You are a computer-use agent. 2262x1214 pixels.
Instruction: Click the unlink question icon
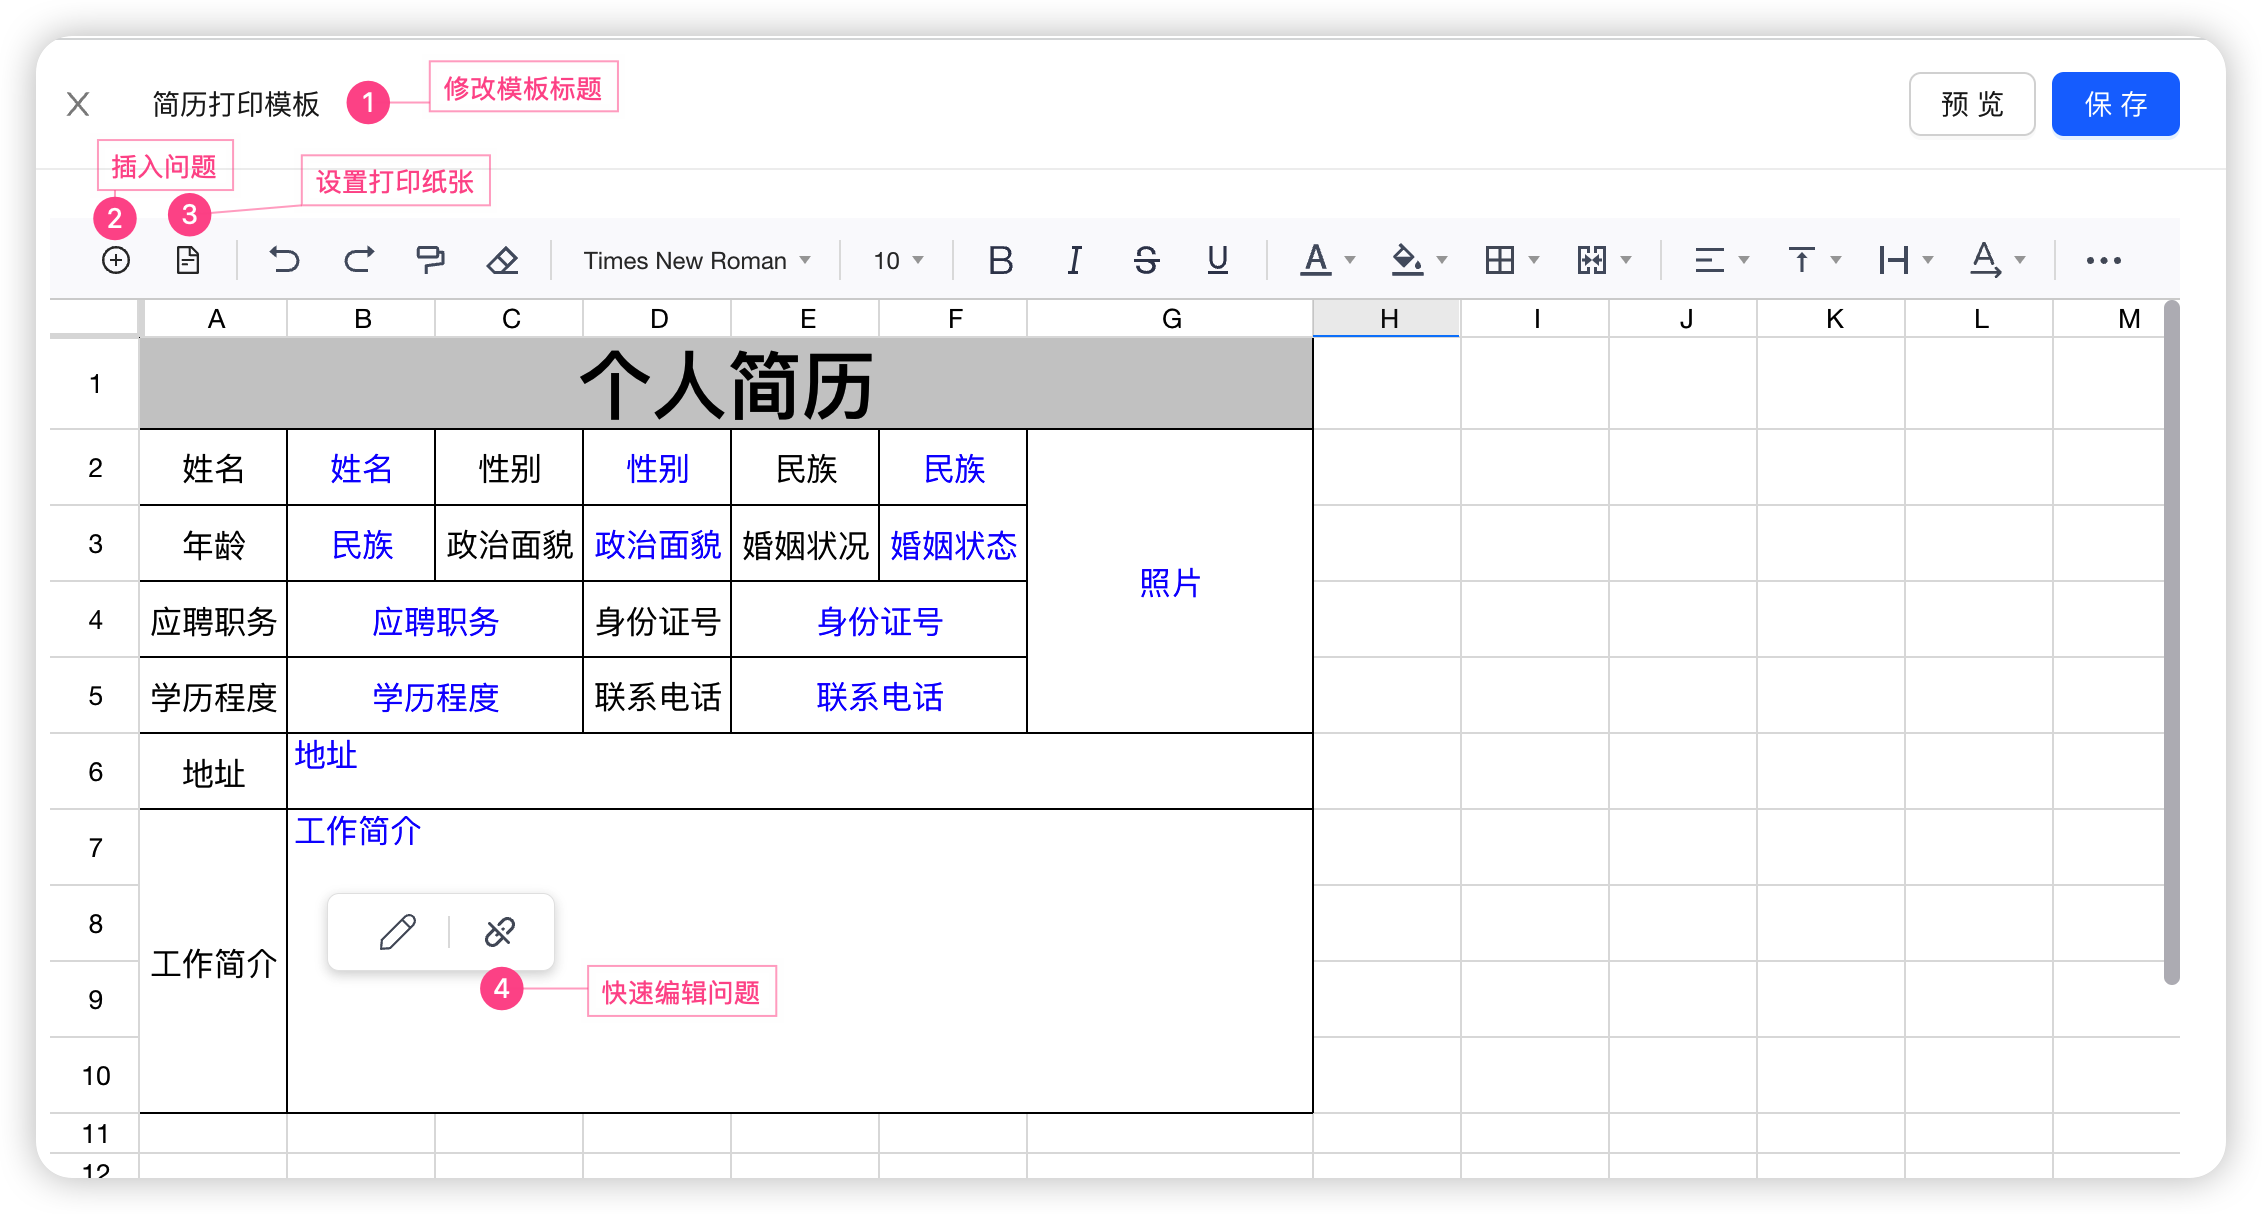[x=499, y=932]
